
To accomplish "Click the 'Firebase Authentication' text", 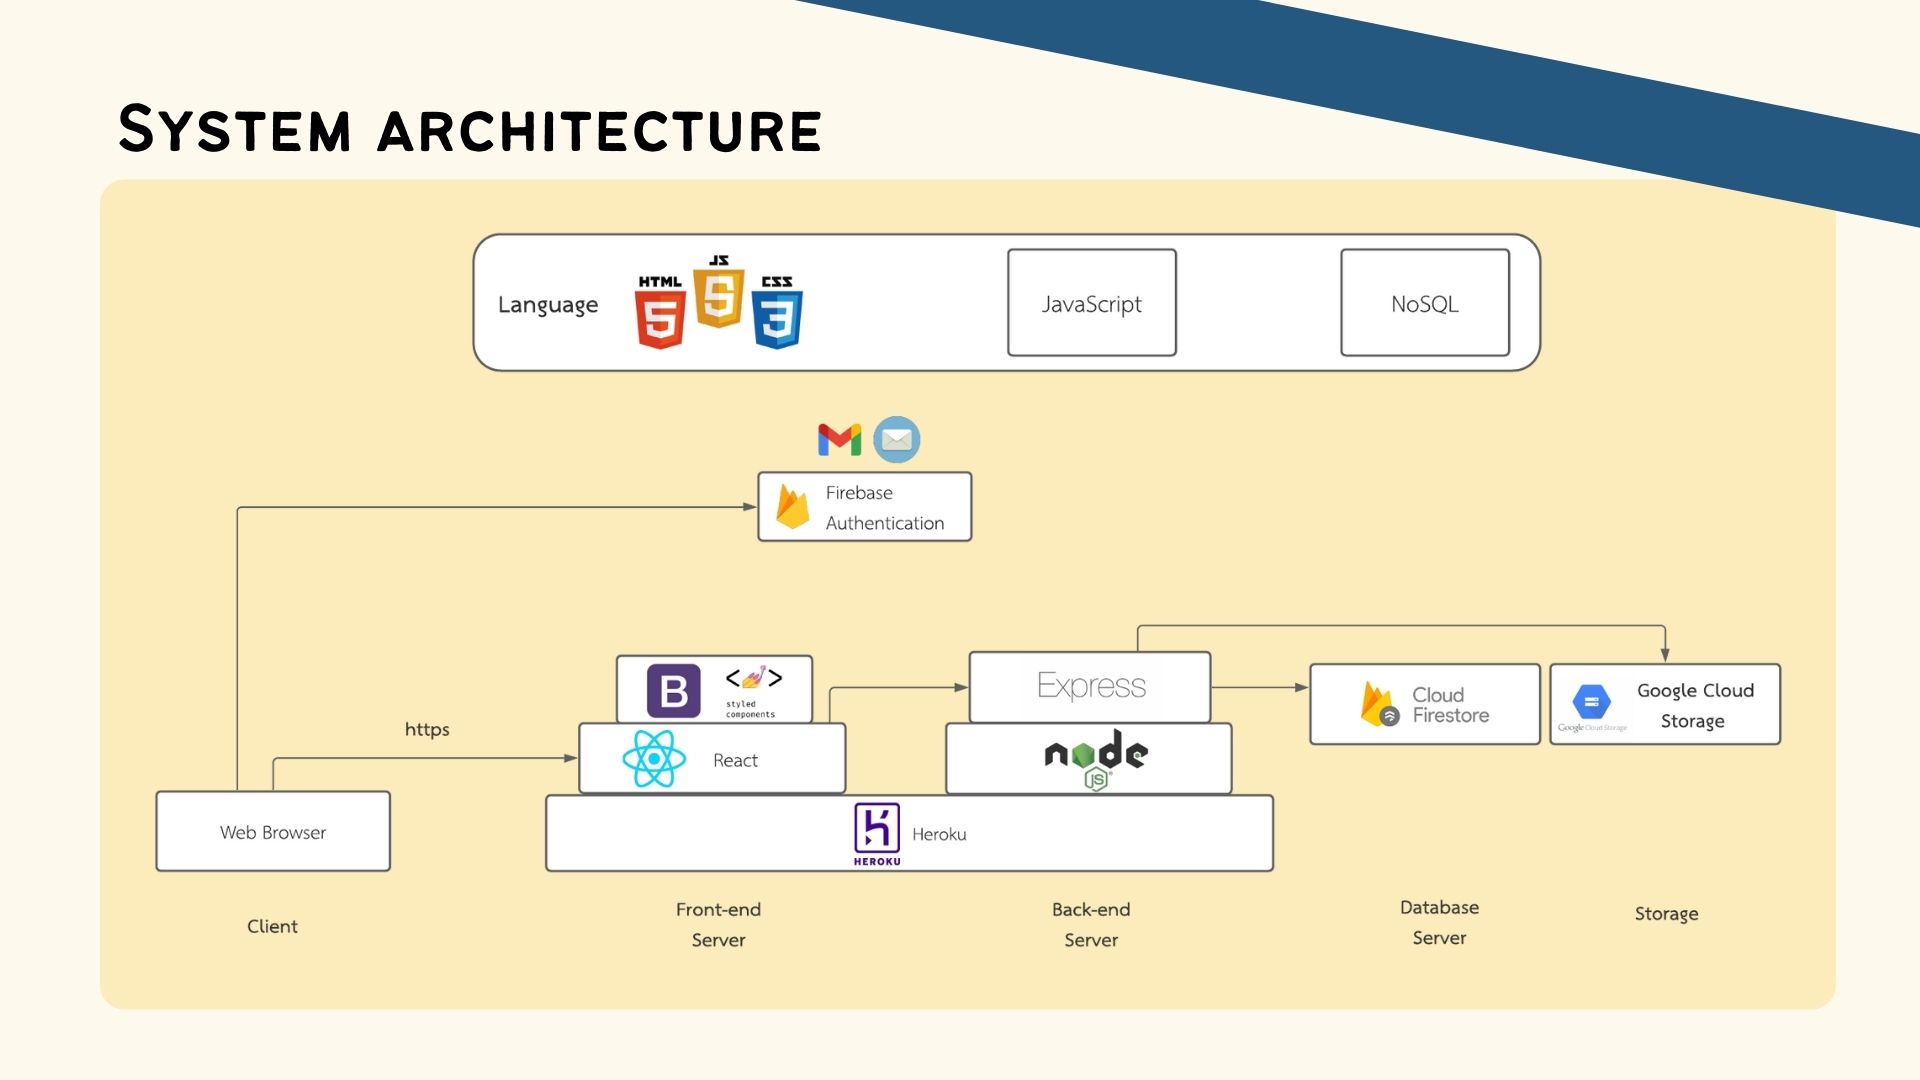I will point(884,508).
